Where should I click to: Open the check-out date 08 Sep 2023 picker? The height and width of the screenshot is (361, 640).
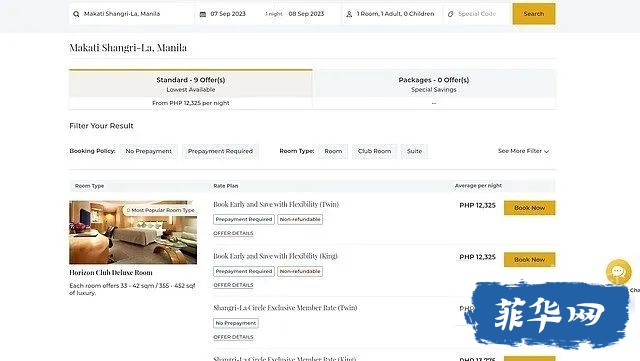[306, 14]
